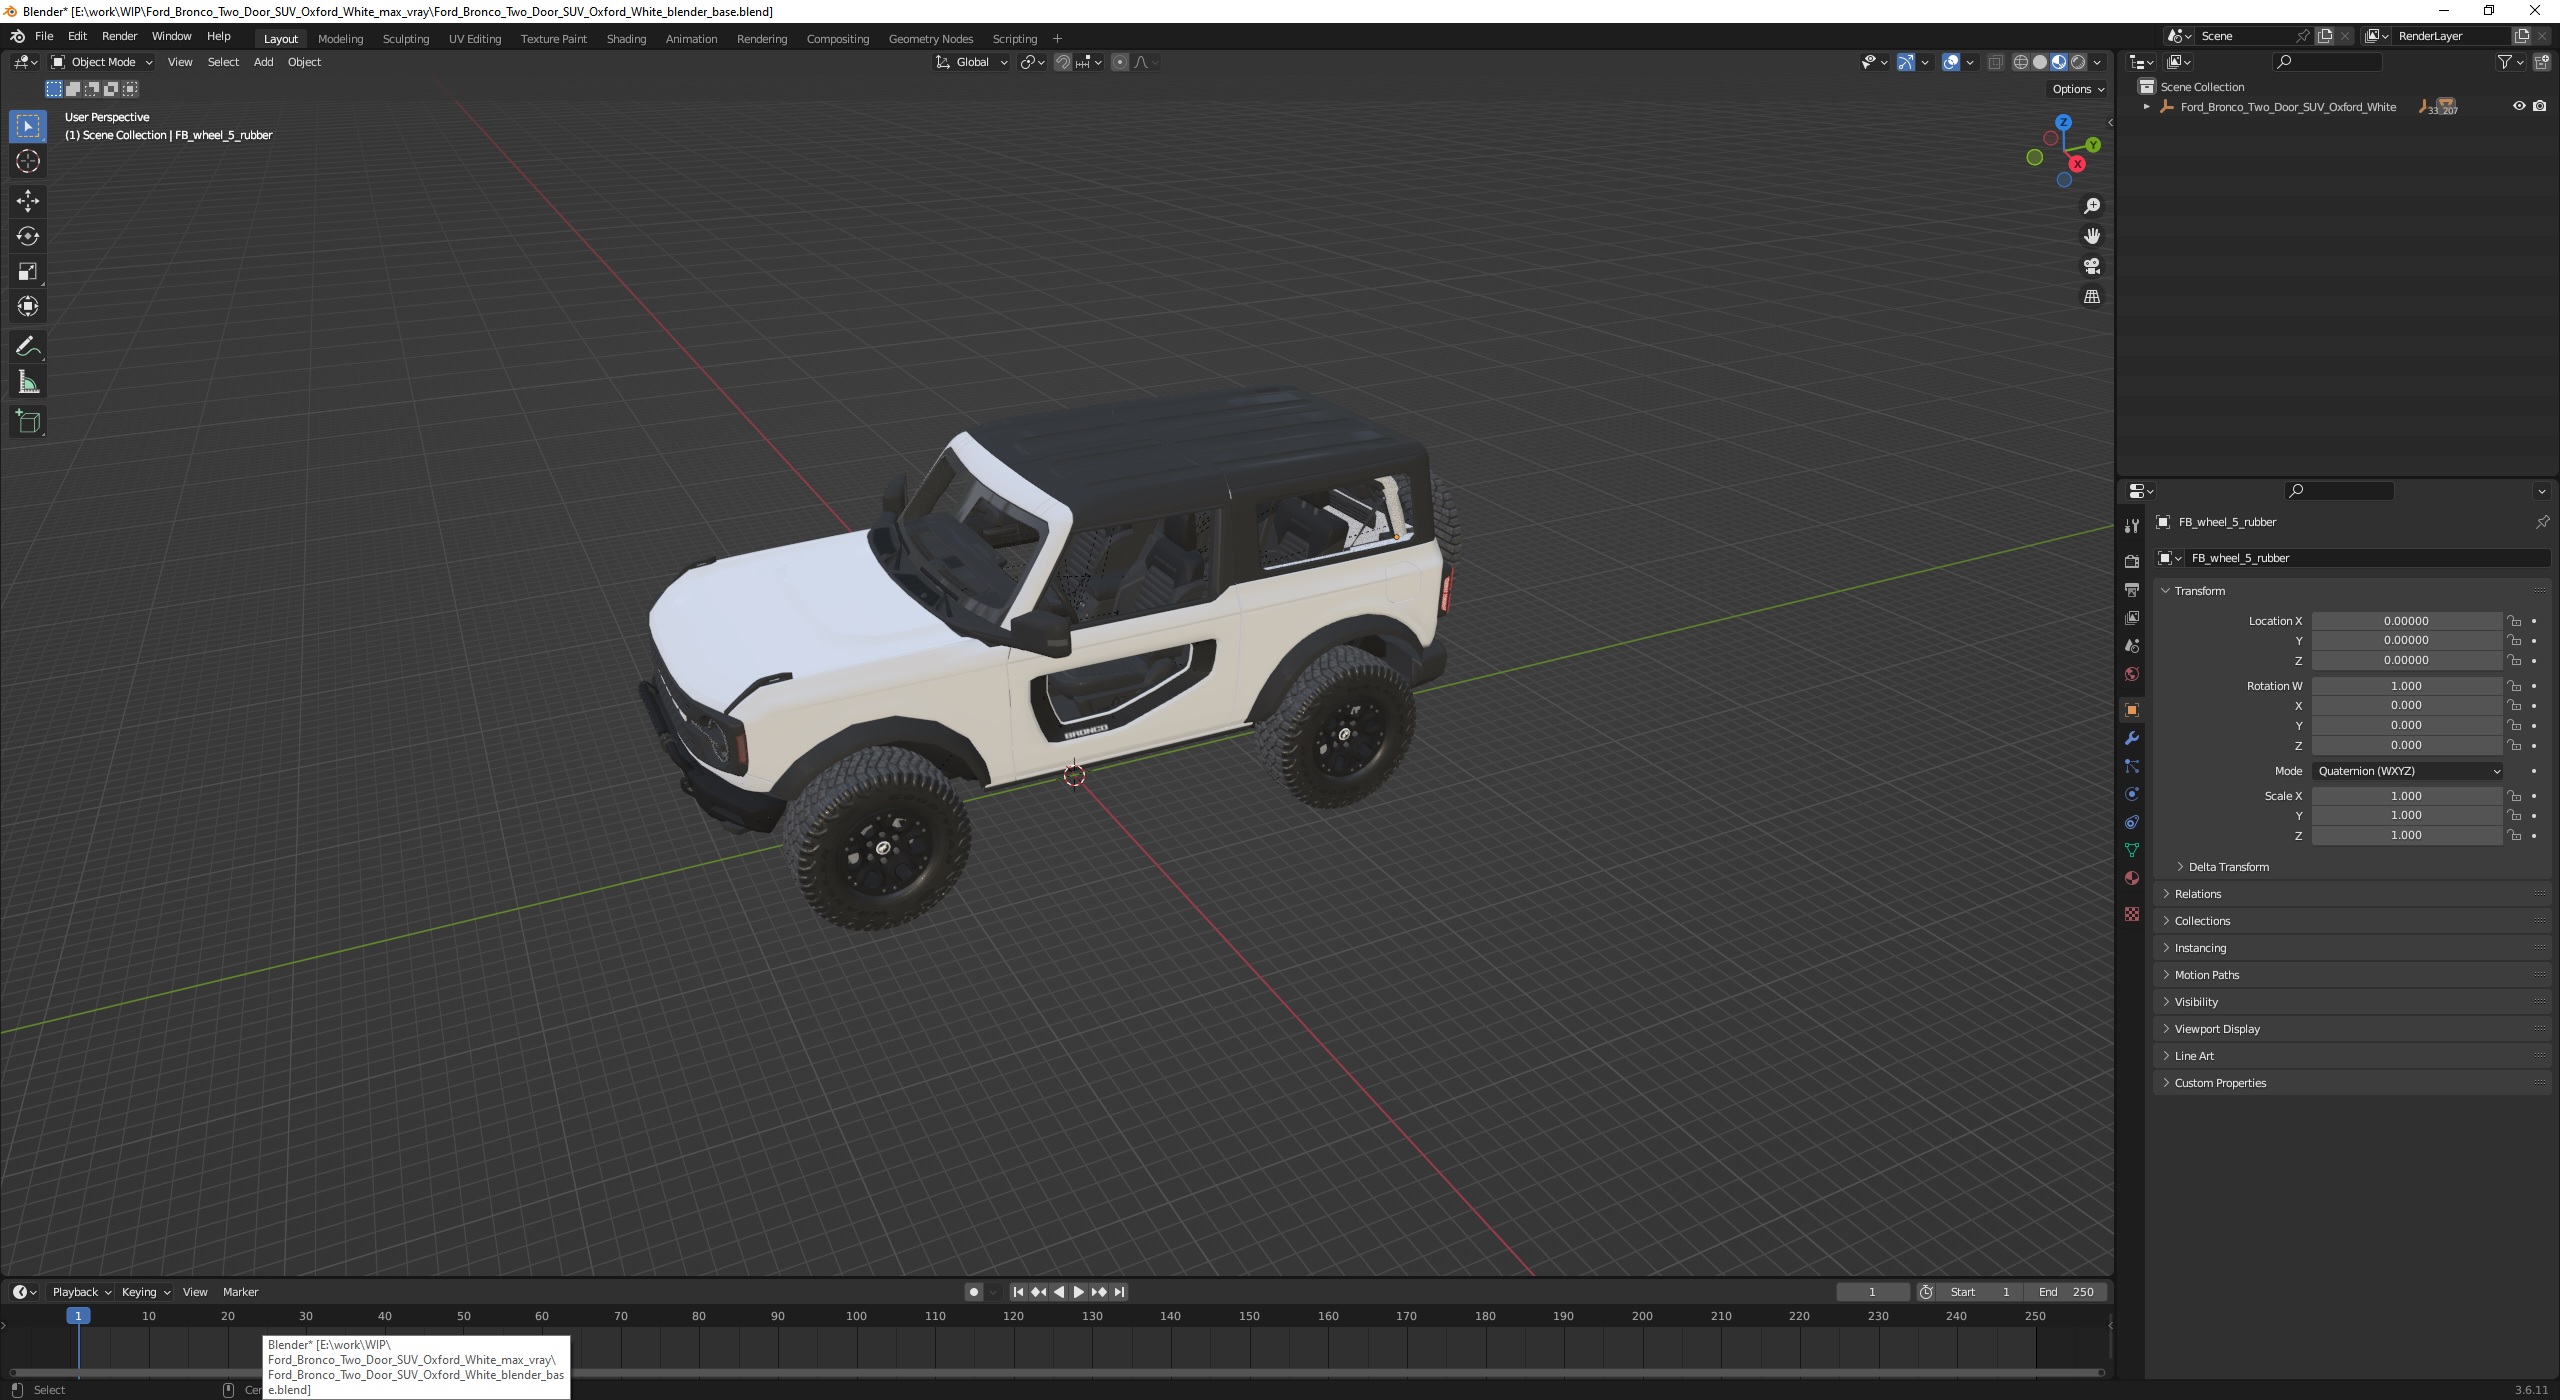Select the Annotate pencil tool
2560x1400 pixels.
28,347
